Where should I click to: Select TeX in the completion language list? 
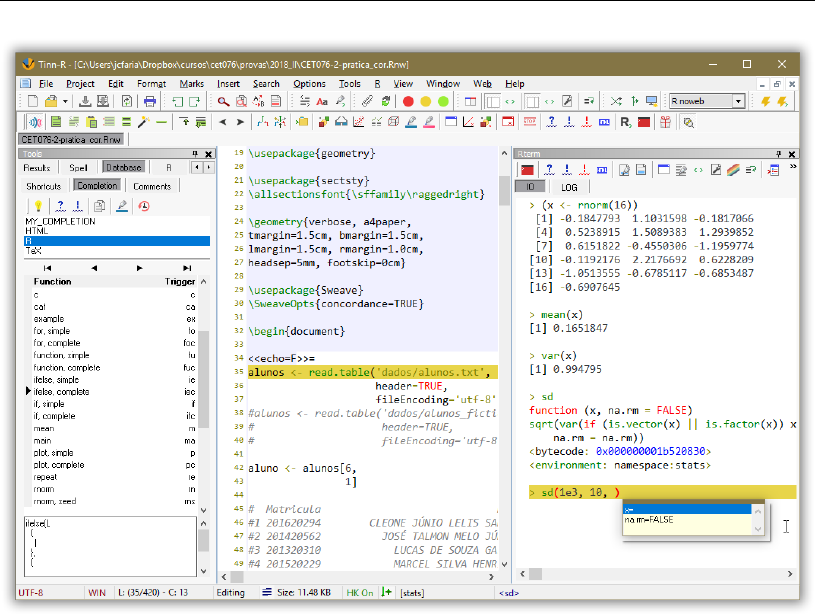(34, 250)
